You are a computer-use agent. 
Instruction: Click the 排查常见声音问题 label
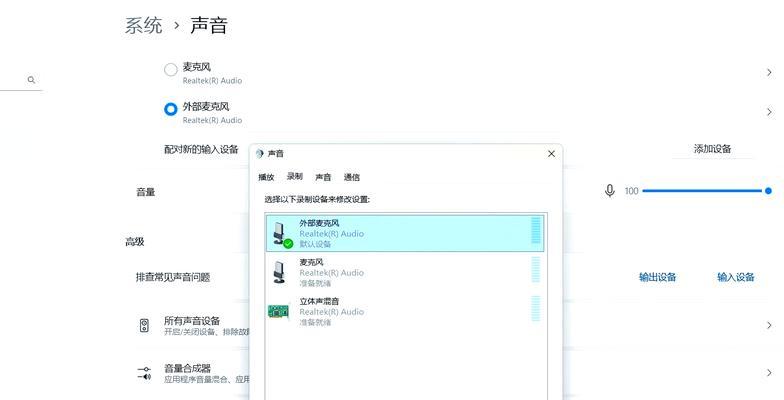pyautogui.click(x=172, y=277)
